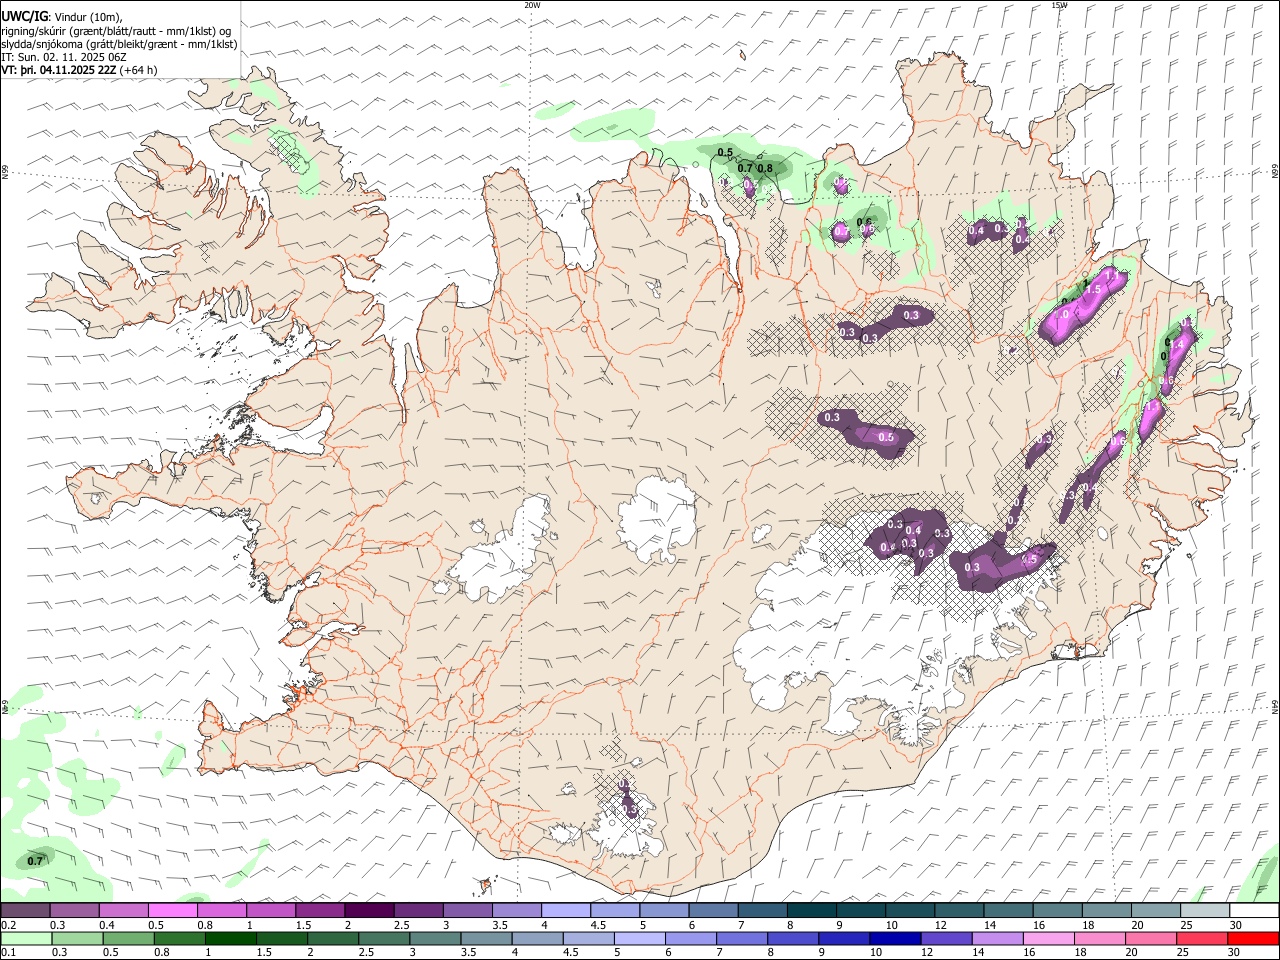Click the dark teal 8 snow legend swatch

(811, 911)
